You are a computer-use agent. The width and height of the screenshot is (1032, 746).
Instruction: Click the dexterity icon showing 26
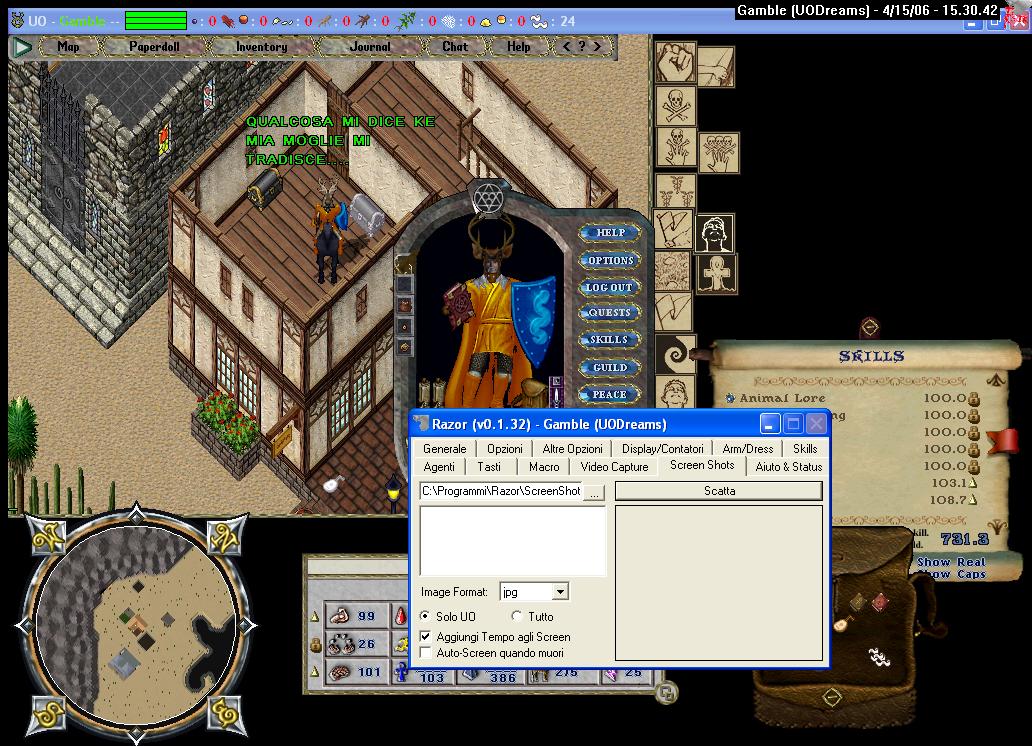340,644
